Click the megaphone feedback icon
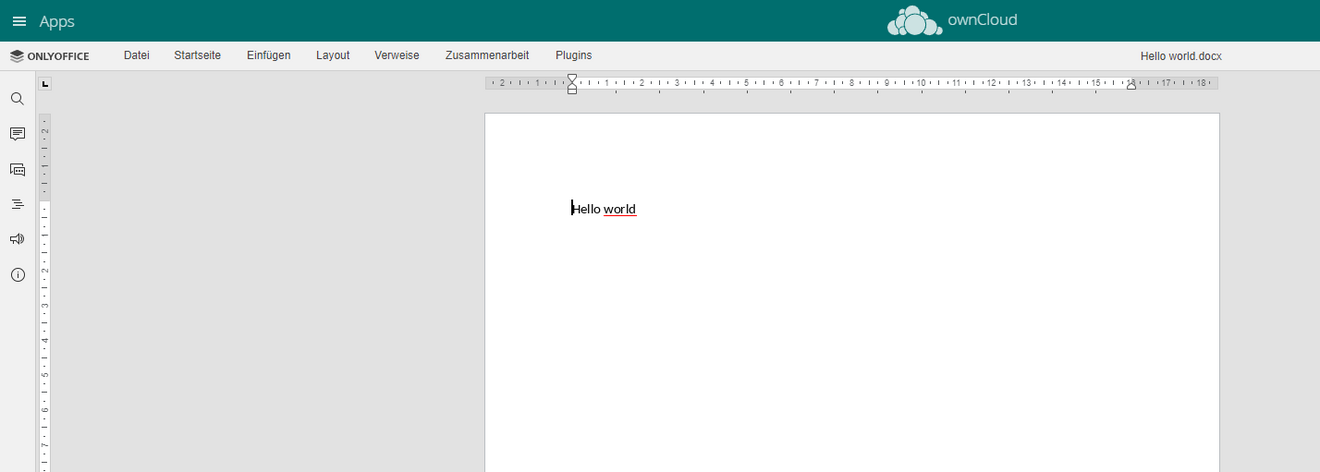 click(17, 239)
